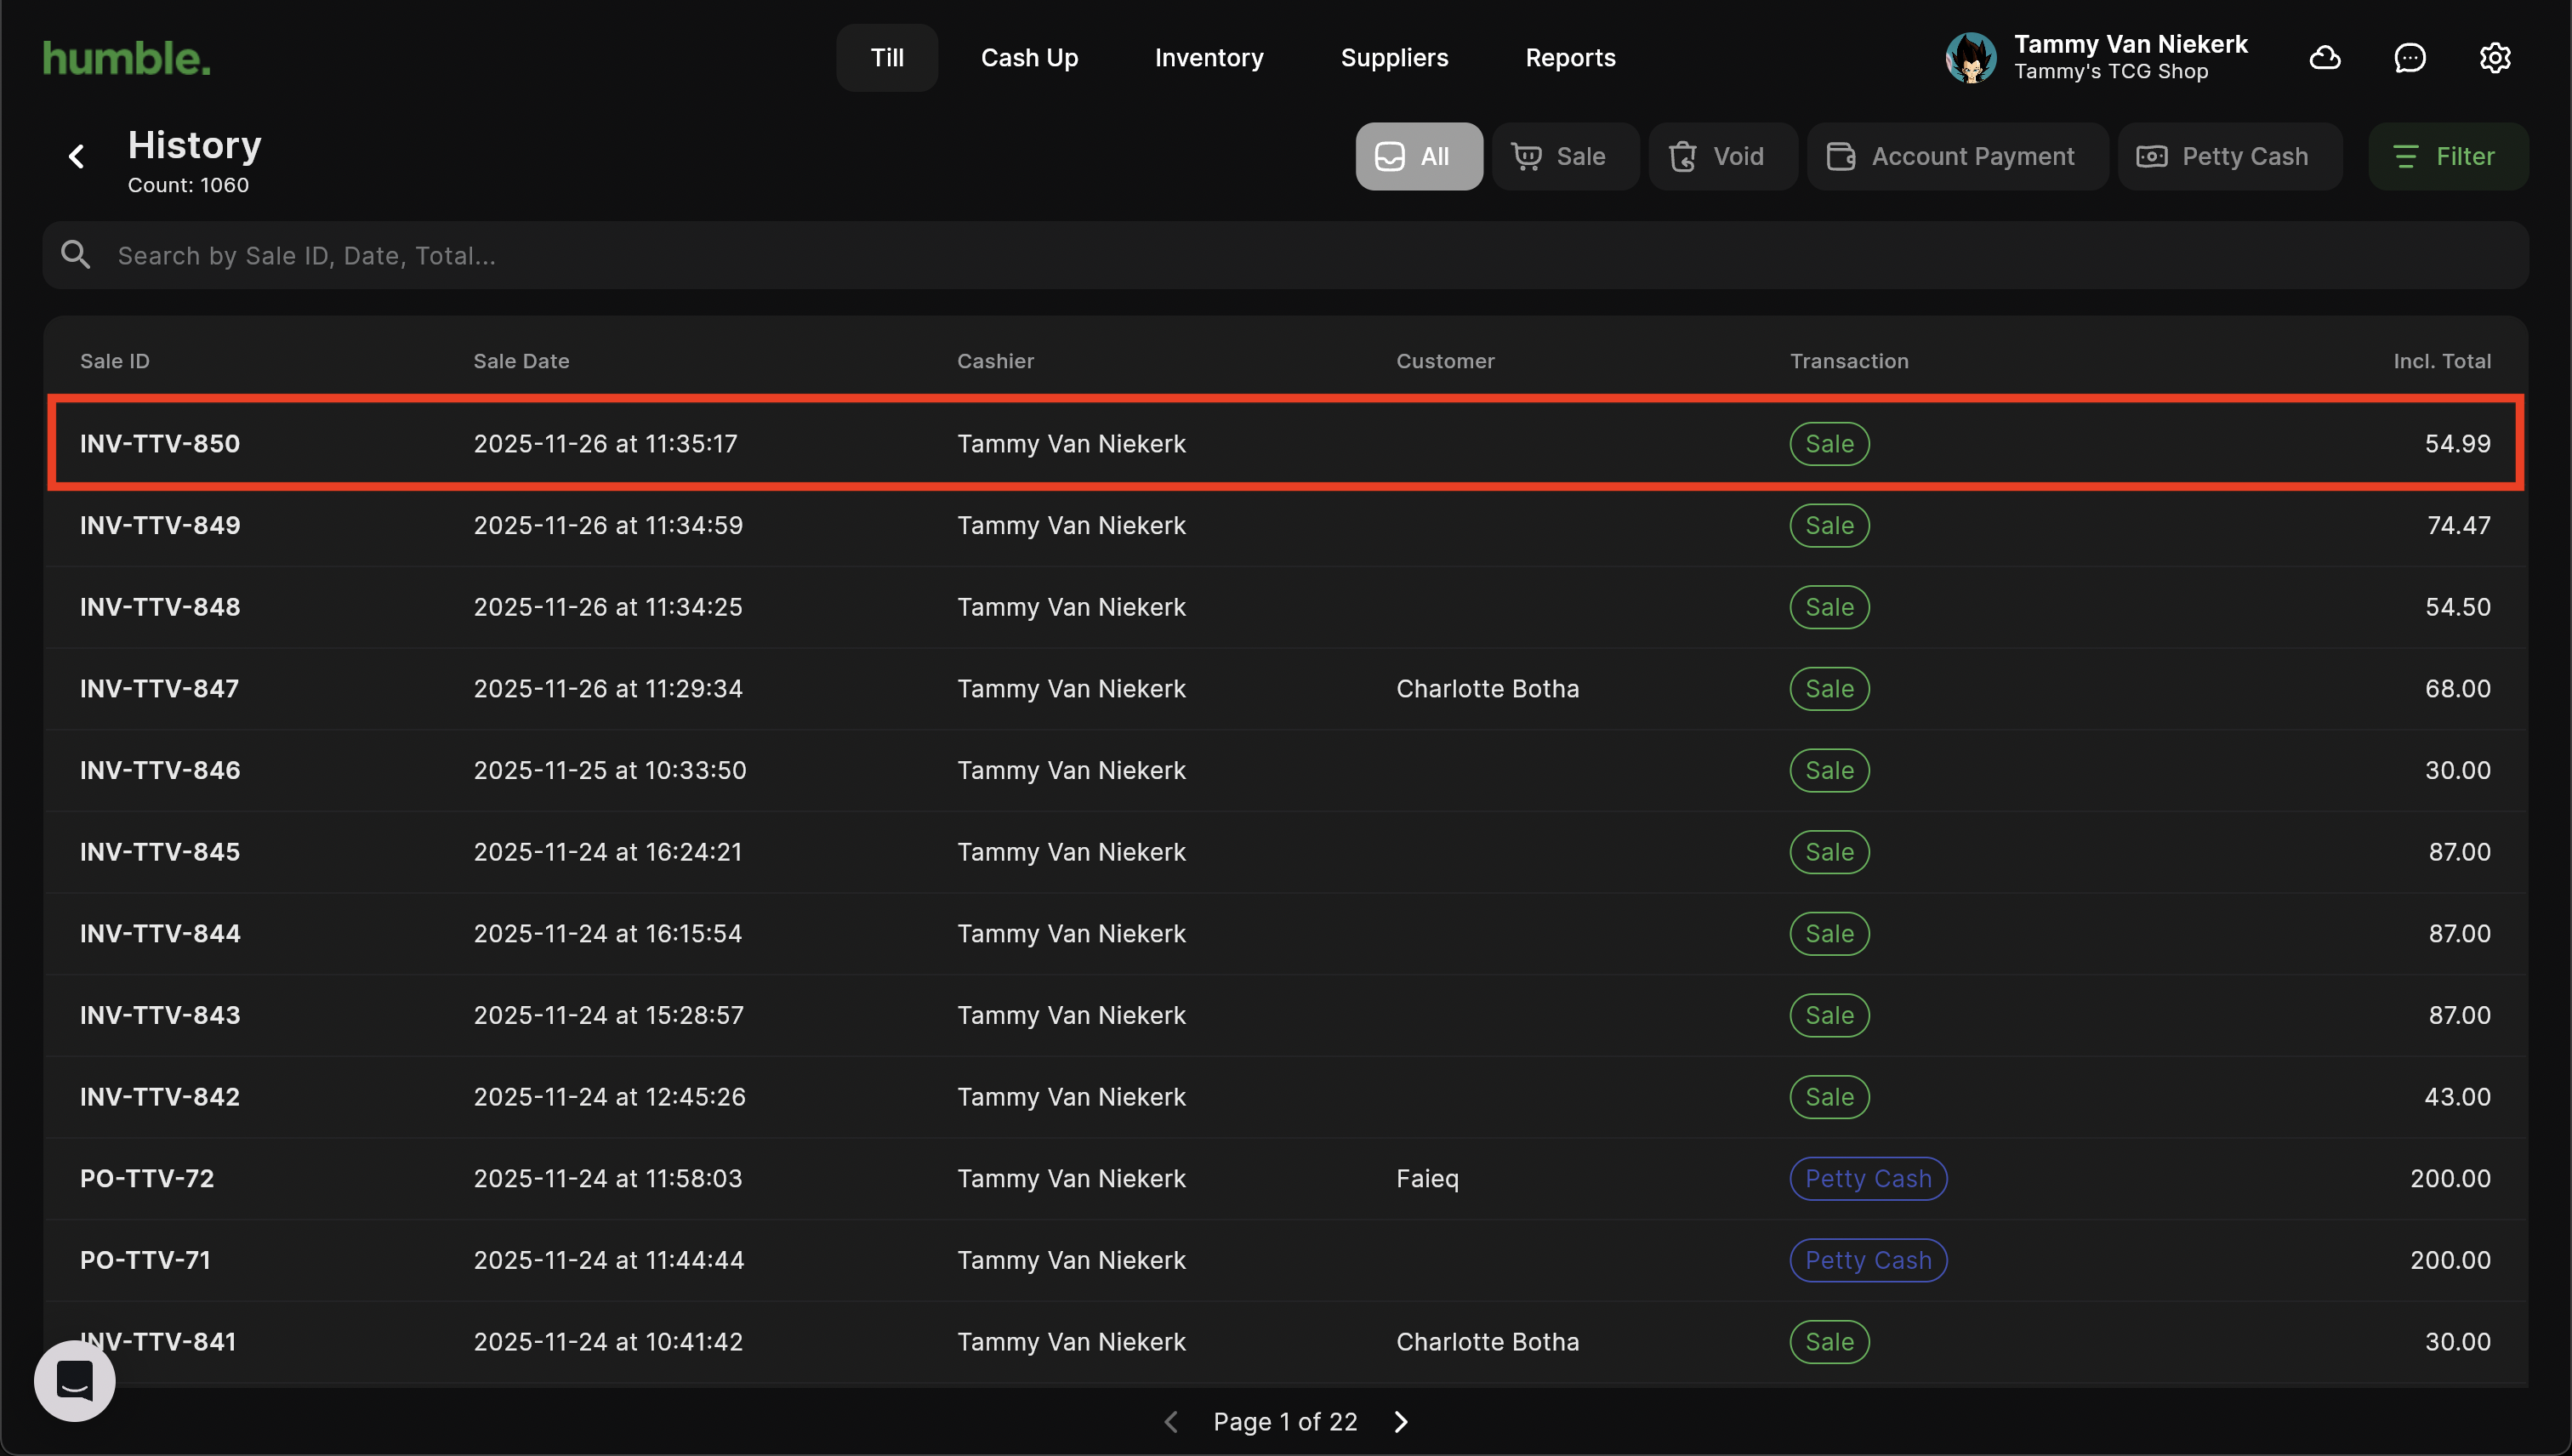
Task: Go to next page arrow
Action: point(1401,1422)
